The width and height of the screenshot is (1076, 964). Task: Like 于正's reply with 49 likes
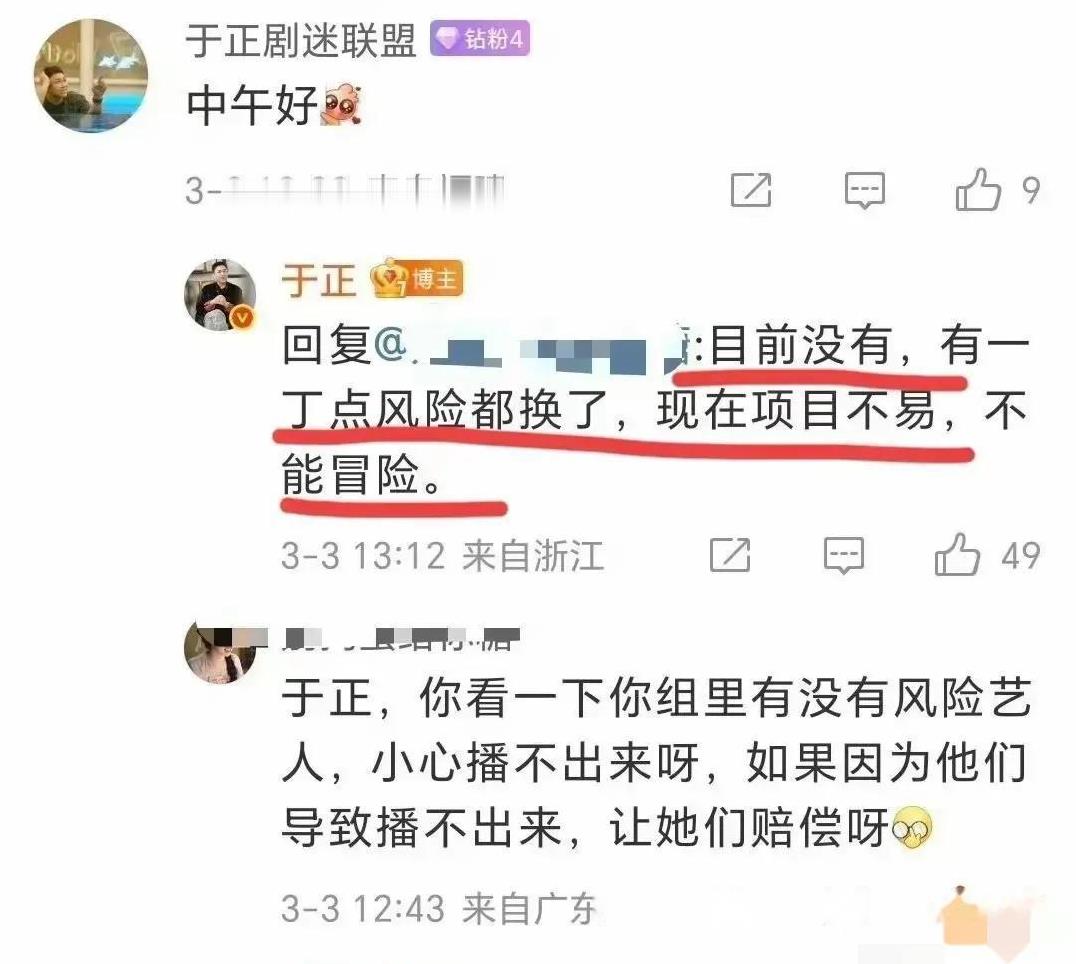click(957, 554)
